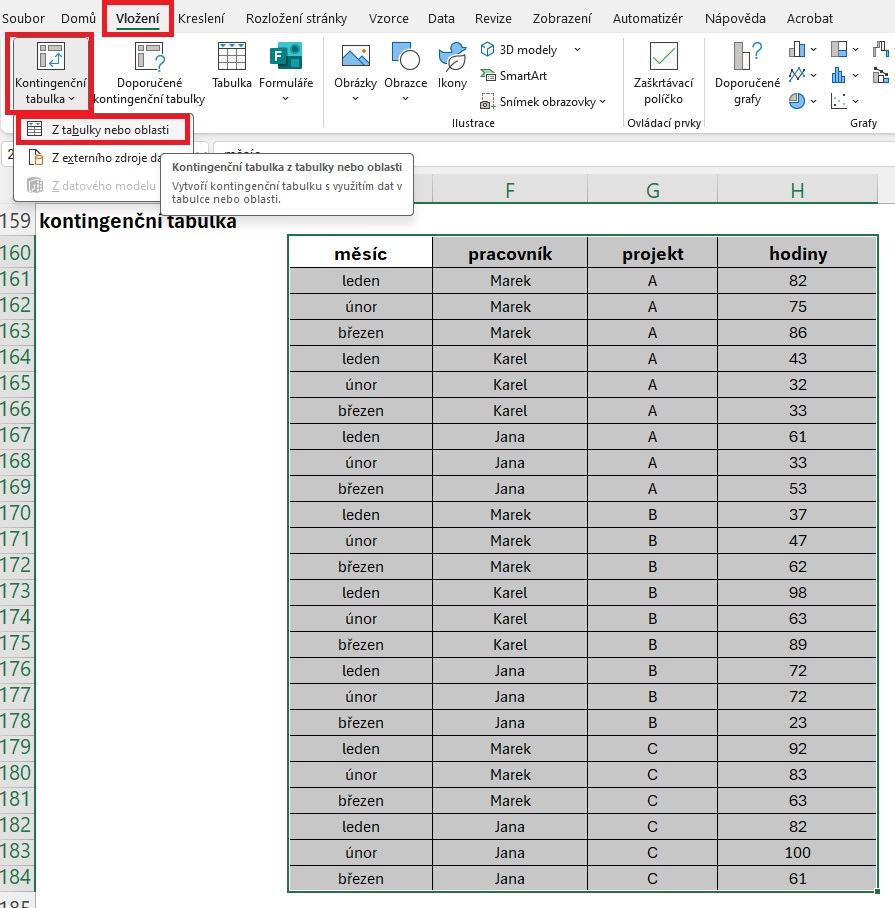Open the Soubor file menu

pos(23,18)
